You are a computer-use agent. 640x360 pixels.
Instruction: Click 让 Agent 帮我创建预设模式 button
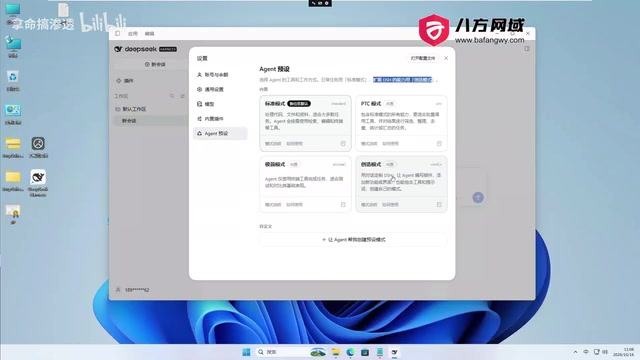(353, 240)
